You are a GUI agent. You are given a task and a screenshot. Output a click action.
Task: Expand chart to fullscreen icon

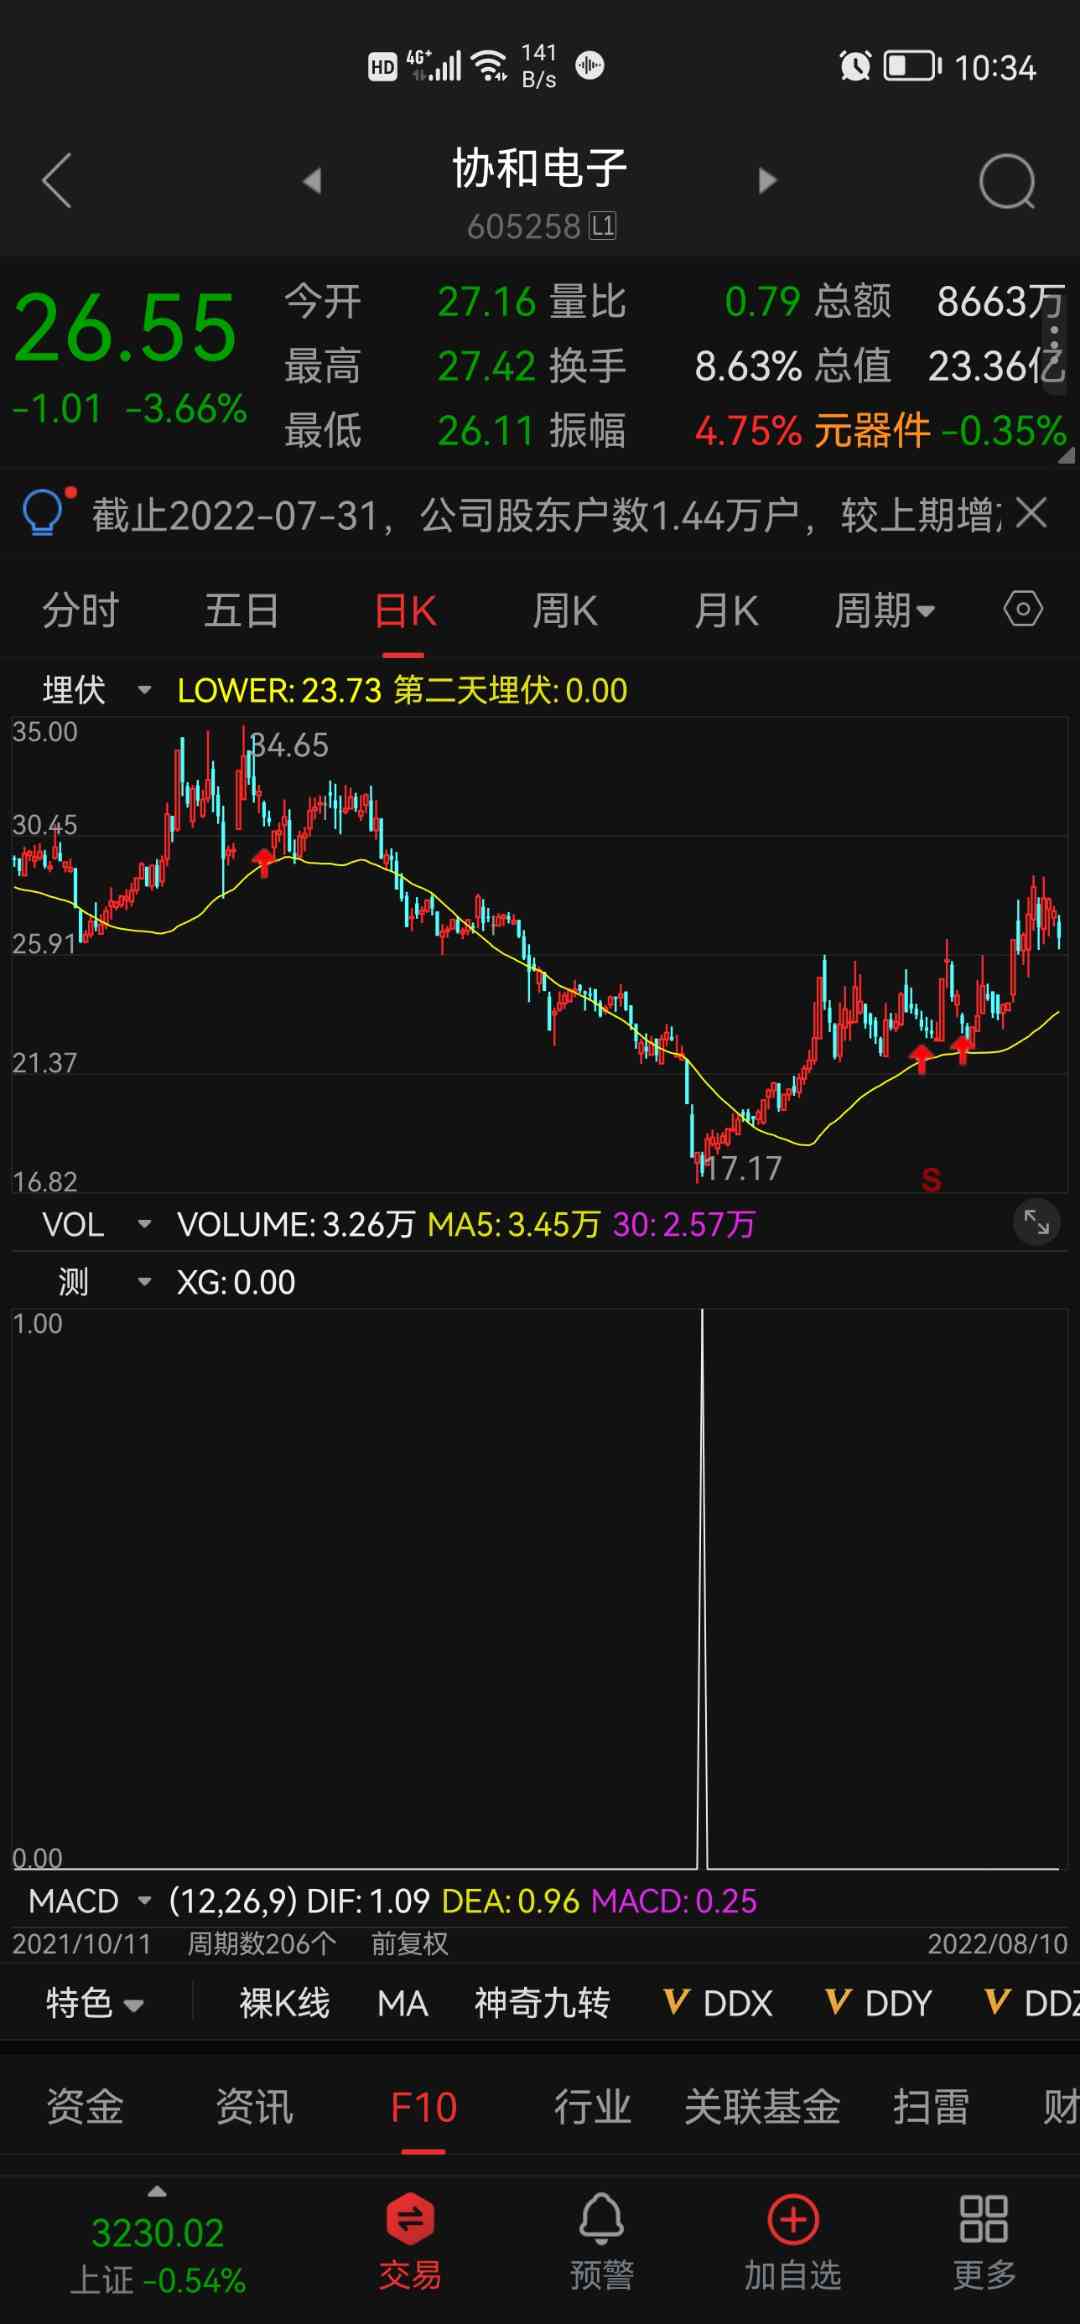(x=1036, y=1222)
